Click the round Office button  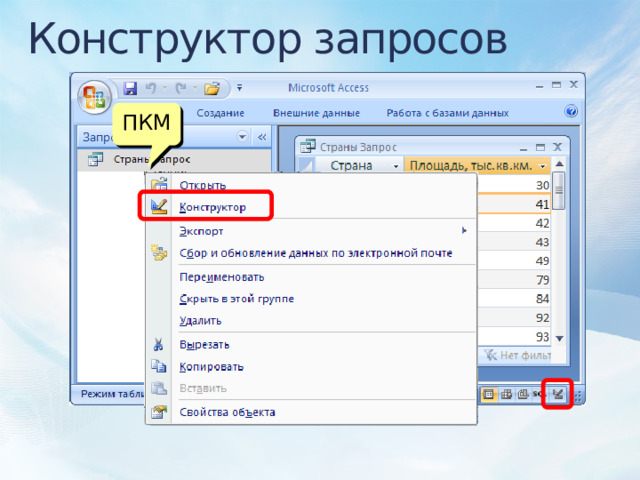click(94, 97)
